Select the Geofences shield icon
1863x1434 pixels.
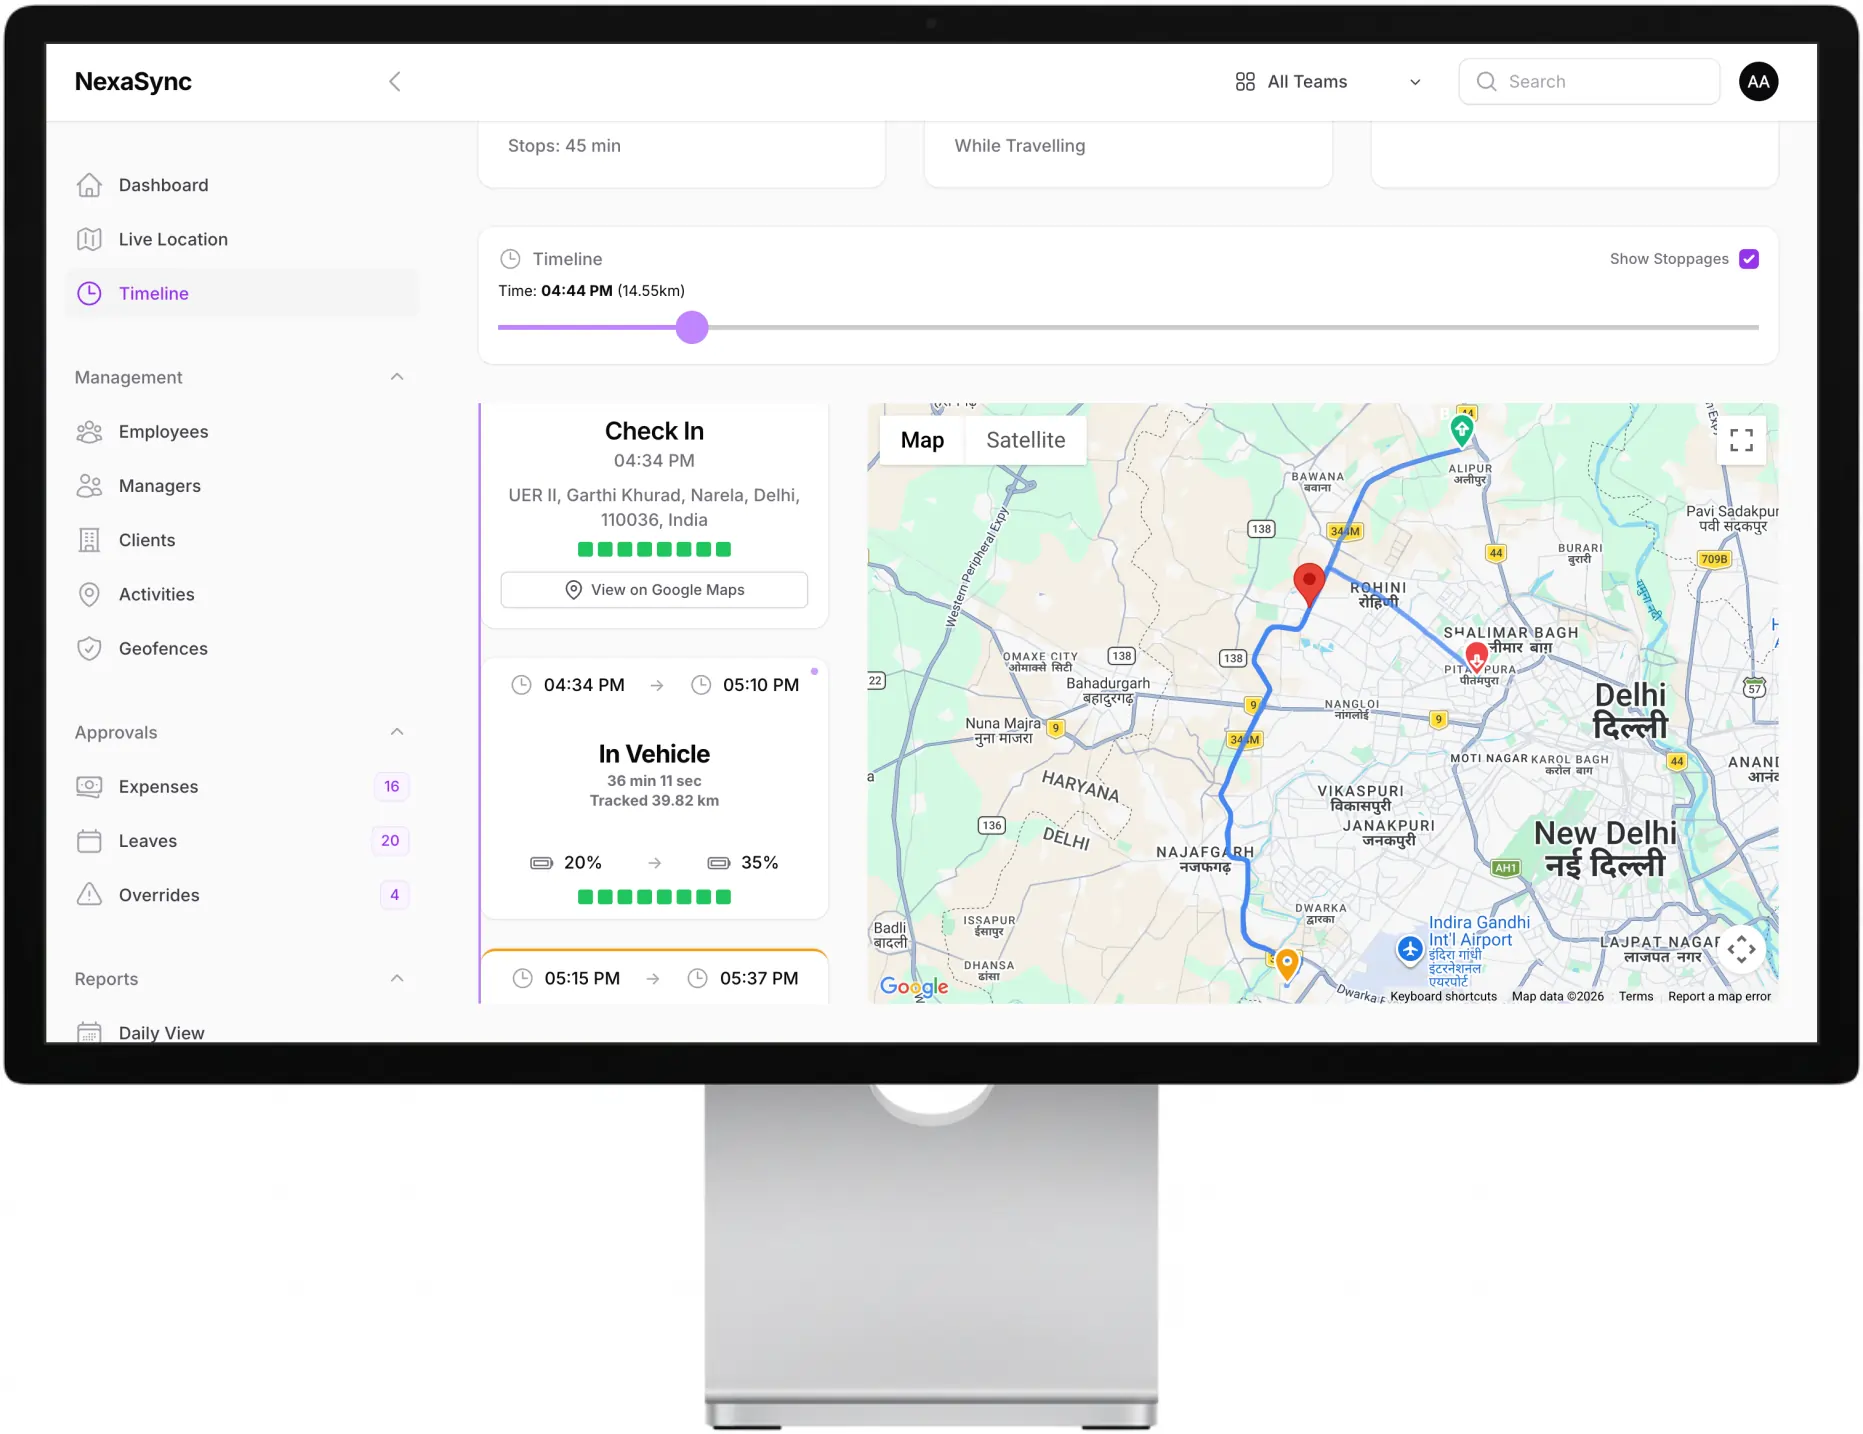pyautogui.click(x=90, y=648)
